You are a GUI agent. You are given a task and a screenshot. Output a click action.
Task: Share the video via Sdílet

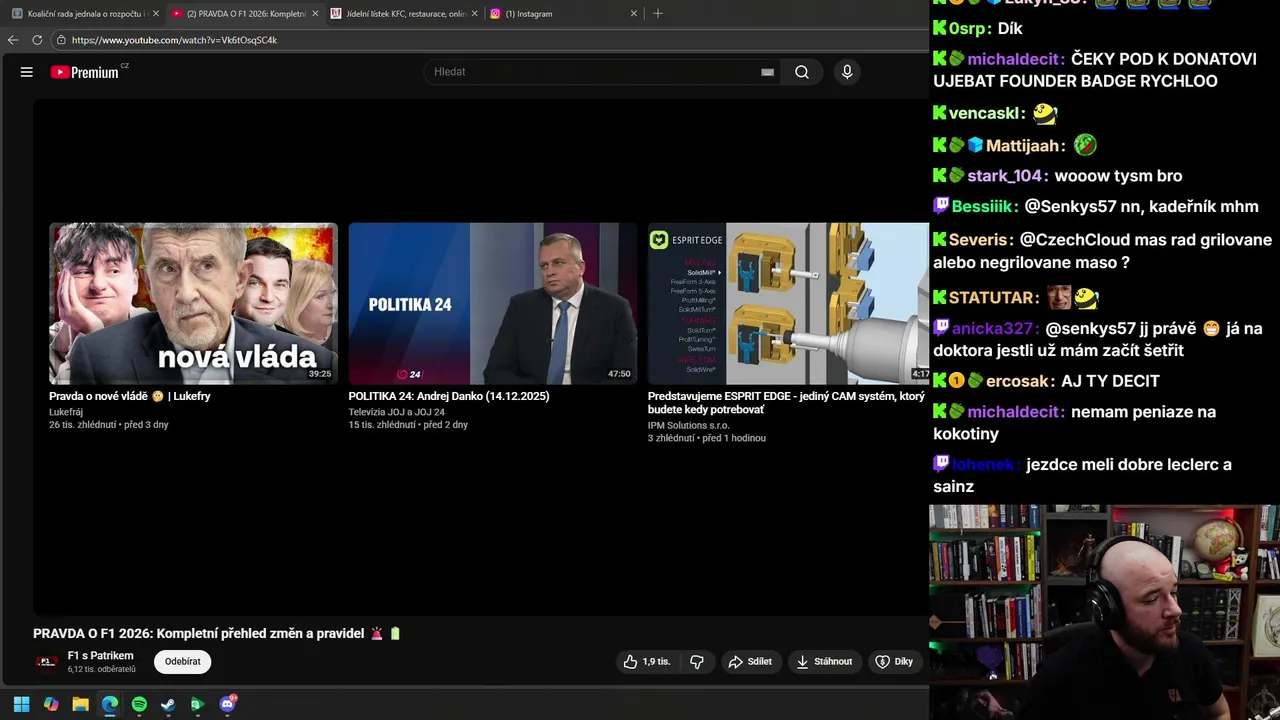coord(750,661)
